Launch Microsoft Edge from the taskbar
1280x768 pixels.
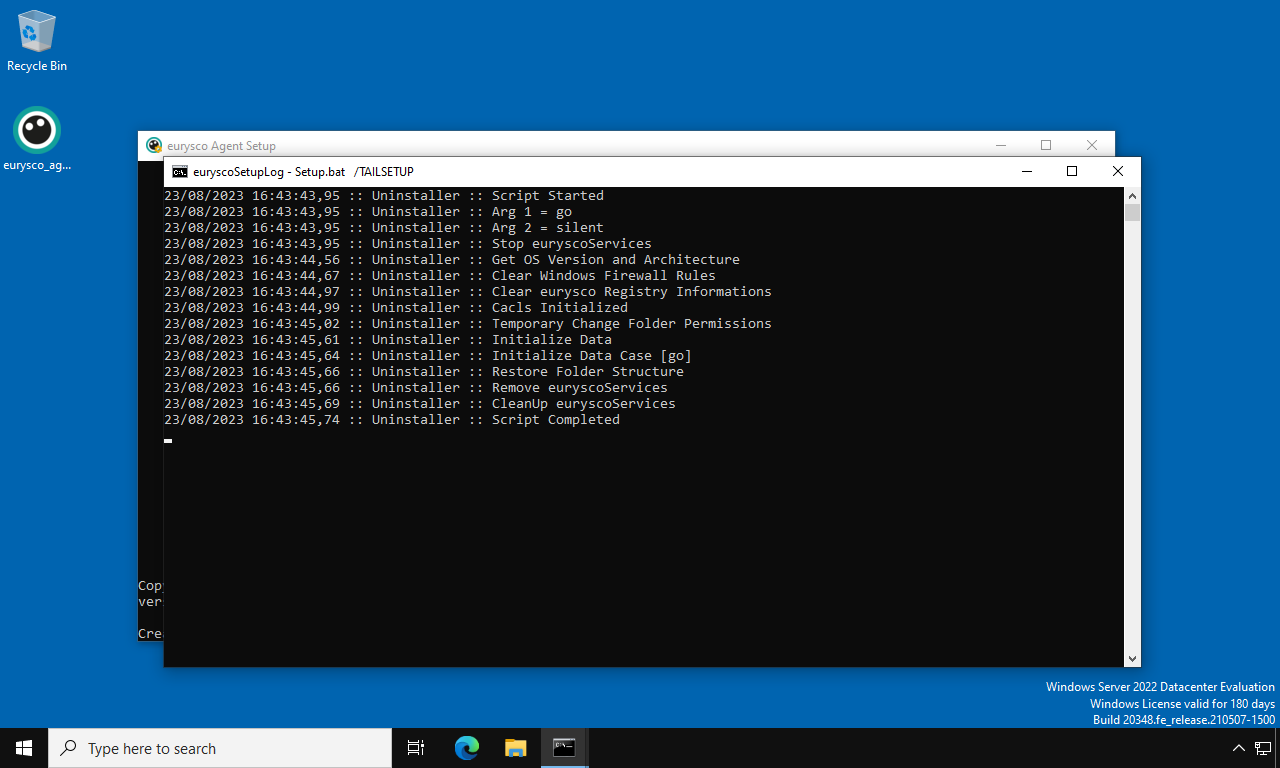click(x=466, y=748)
